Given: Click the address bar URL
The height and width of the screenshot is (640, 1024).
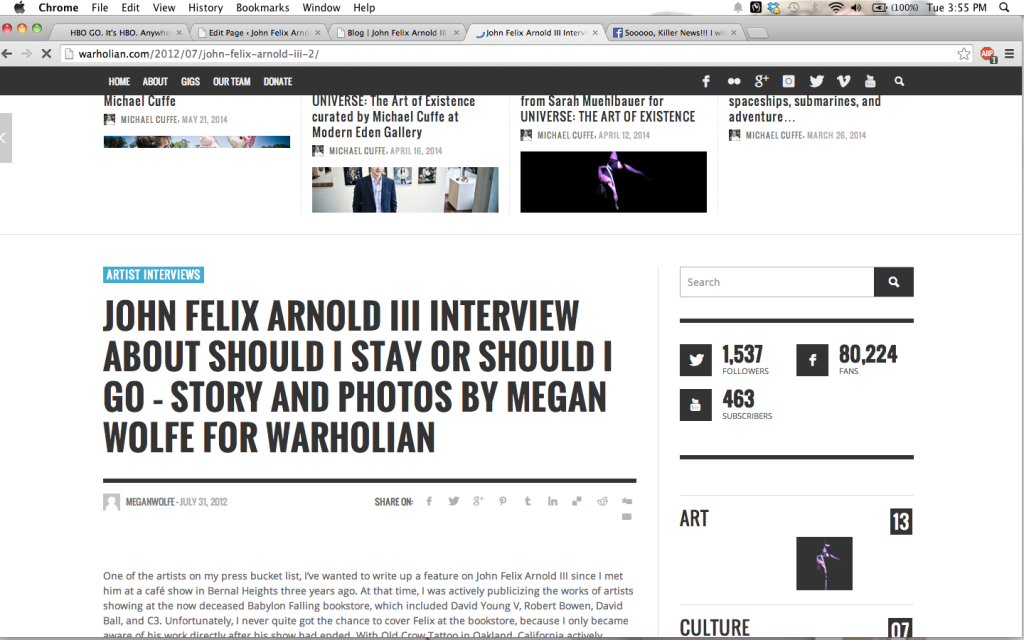Looking at the screenshot, I should tap(199, 54).
